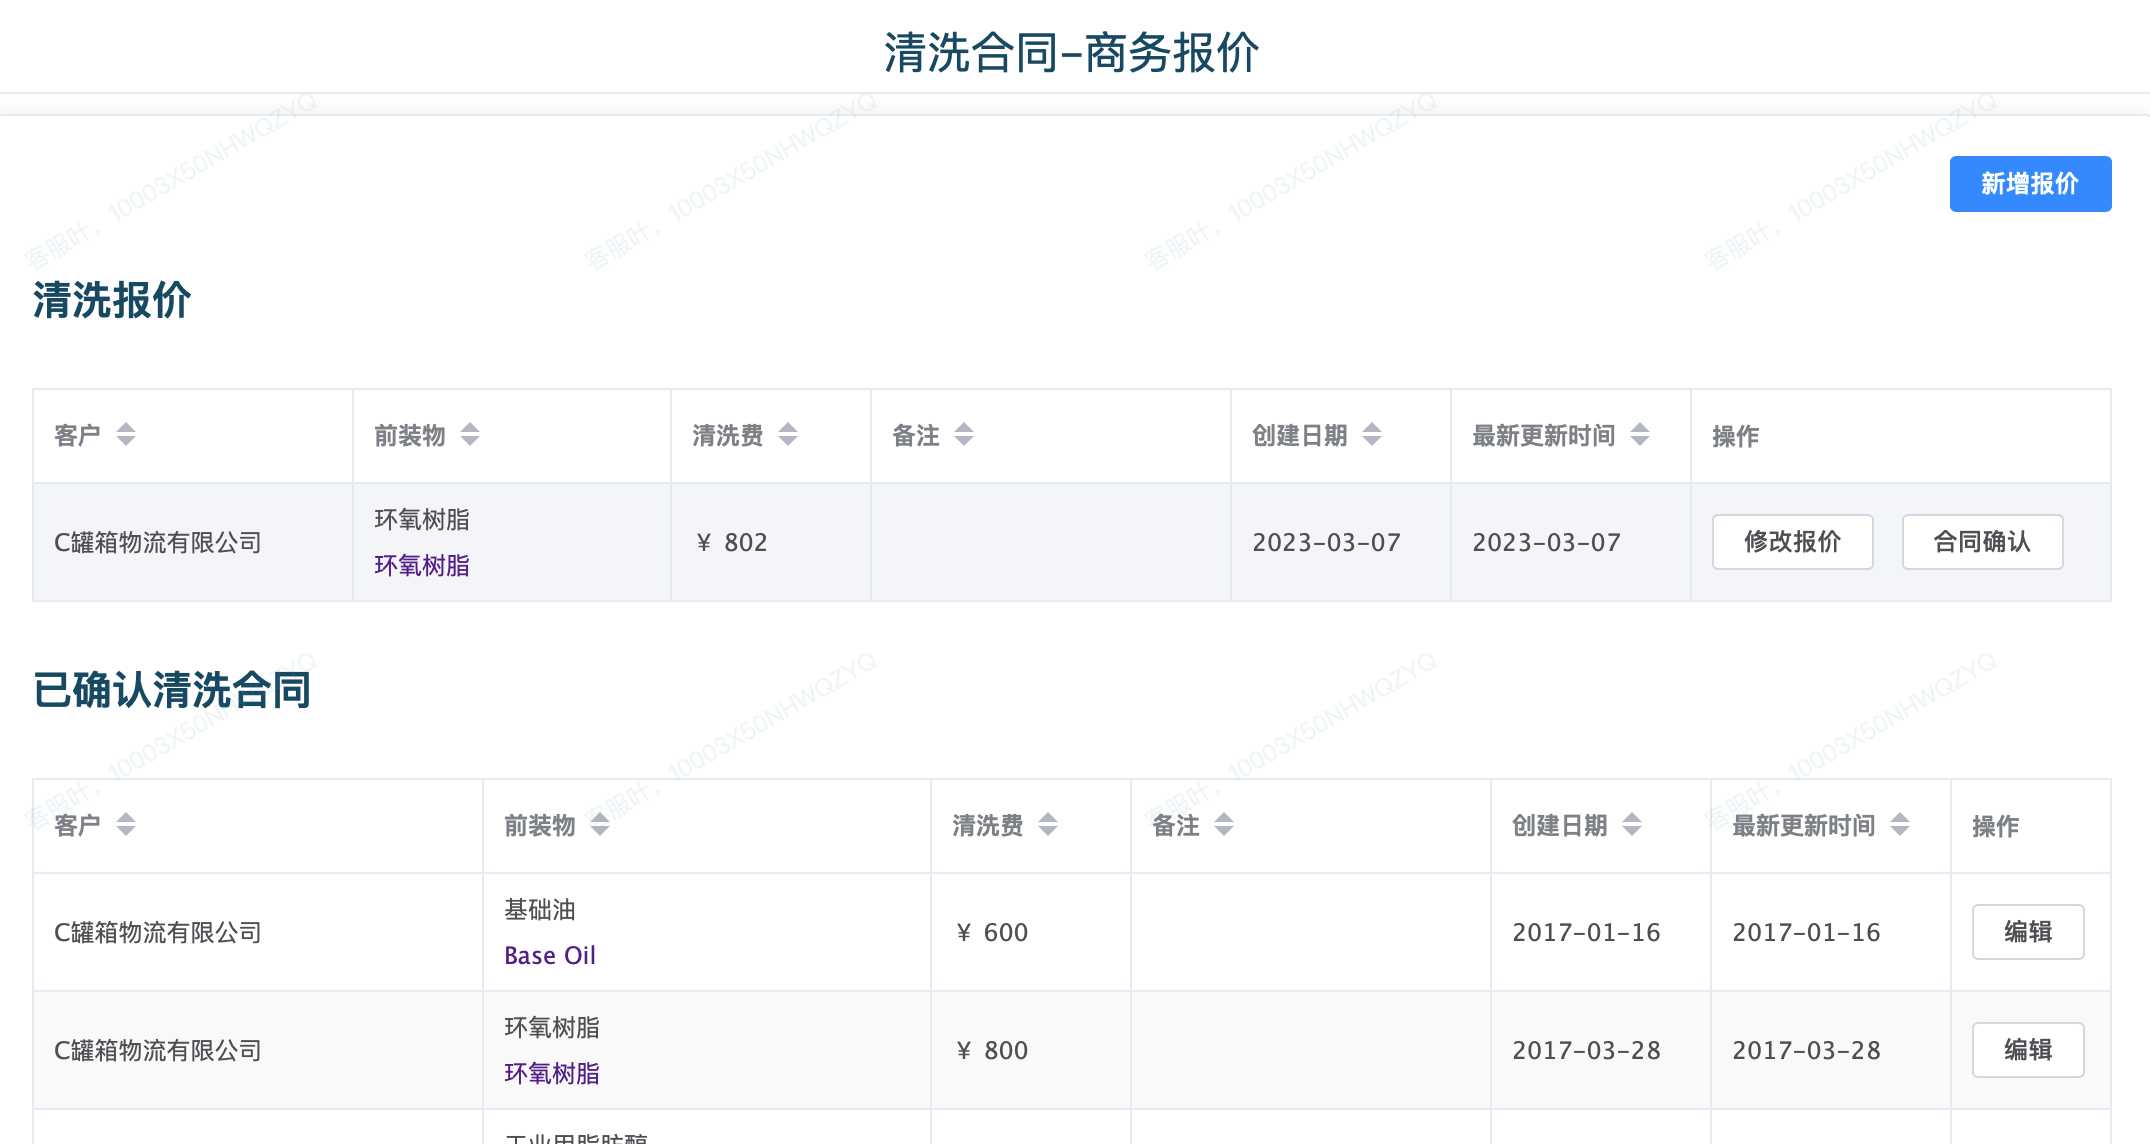Open the Base Oil link

coord(549,955)
